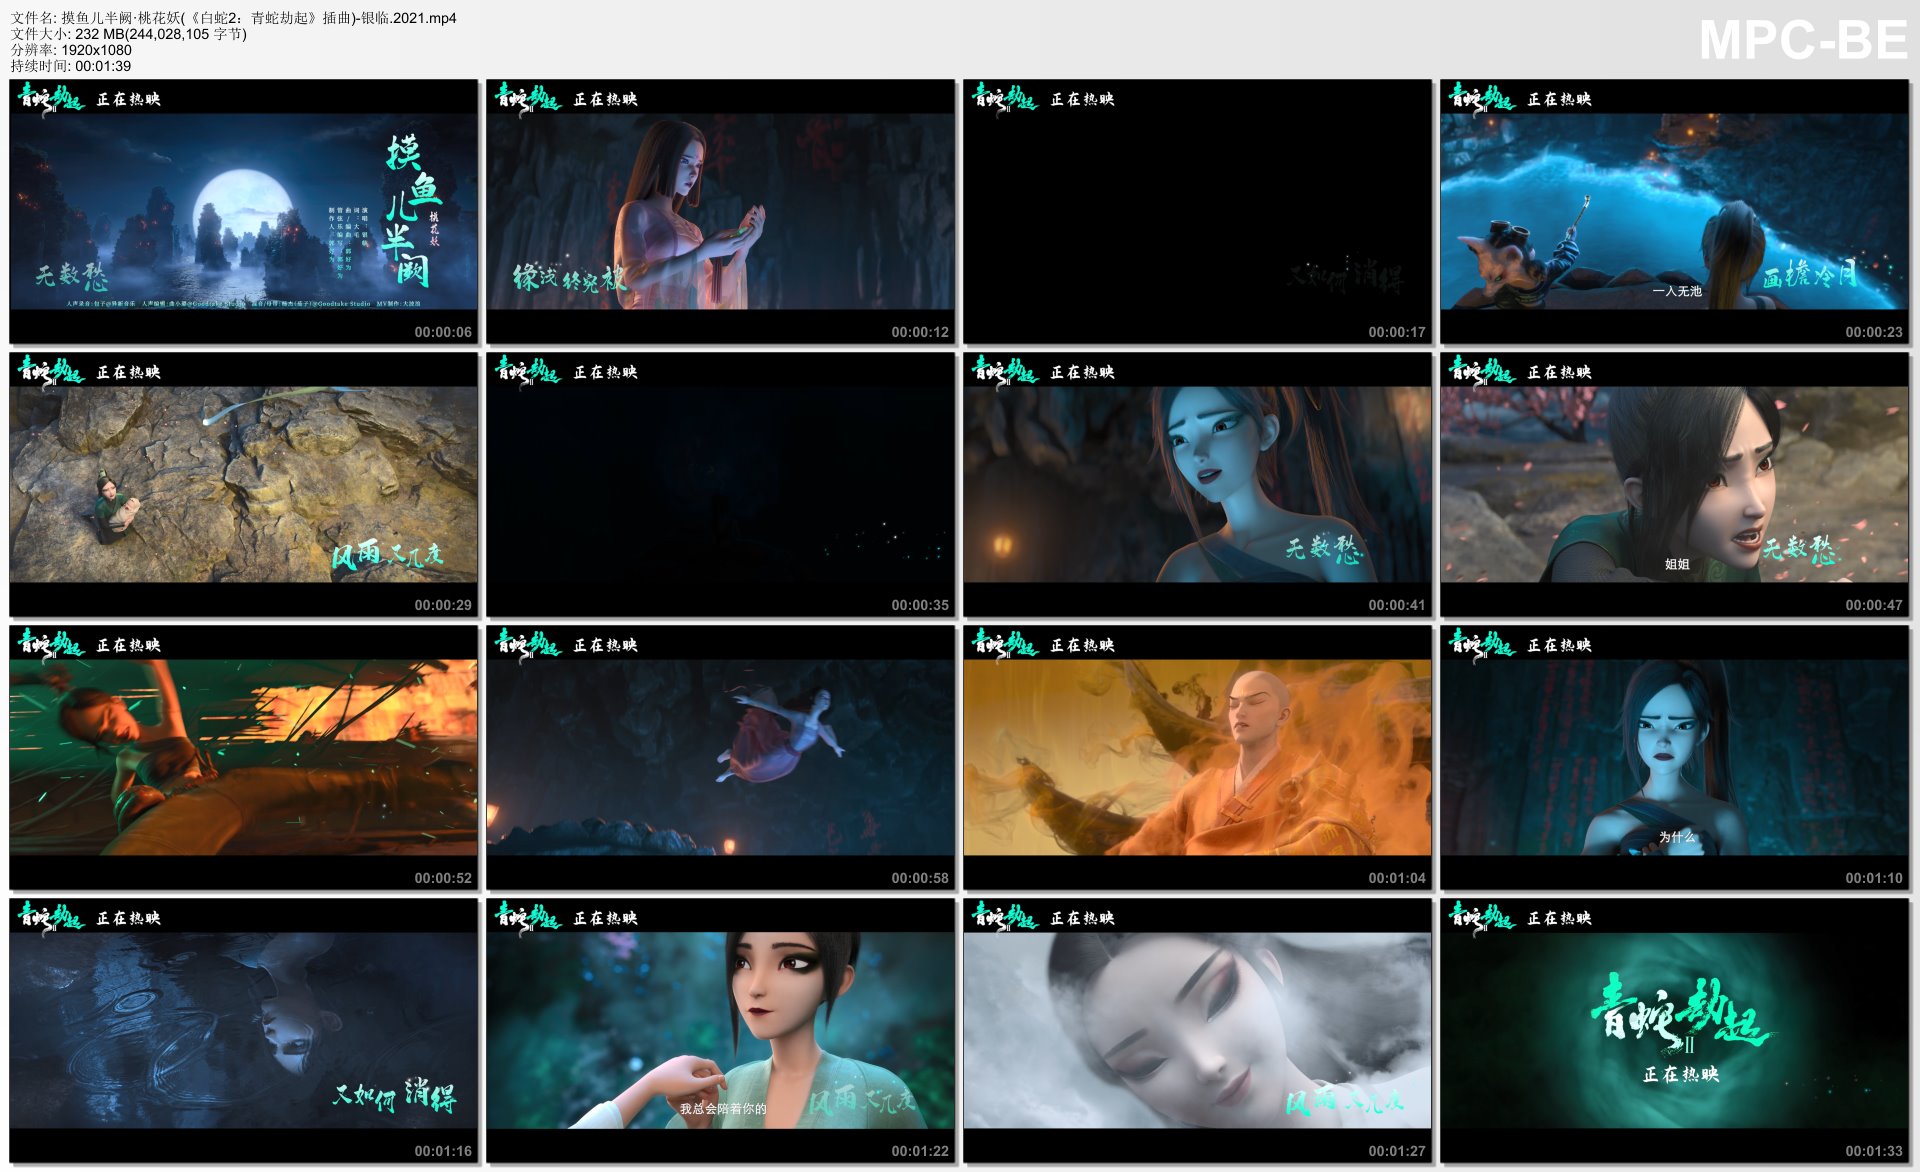
Task: Open the thumbnail at 00:00:41
Action: (x=1197, y=484)
